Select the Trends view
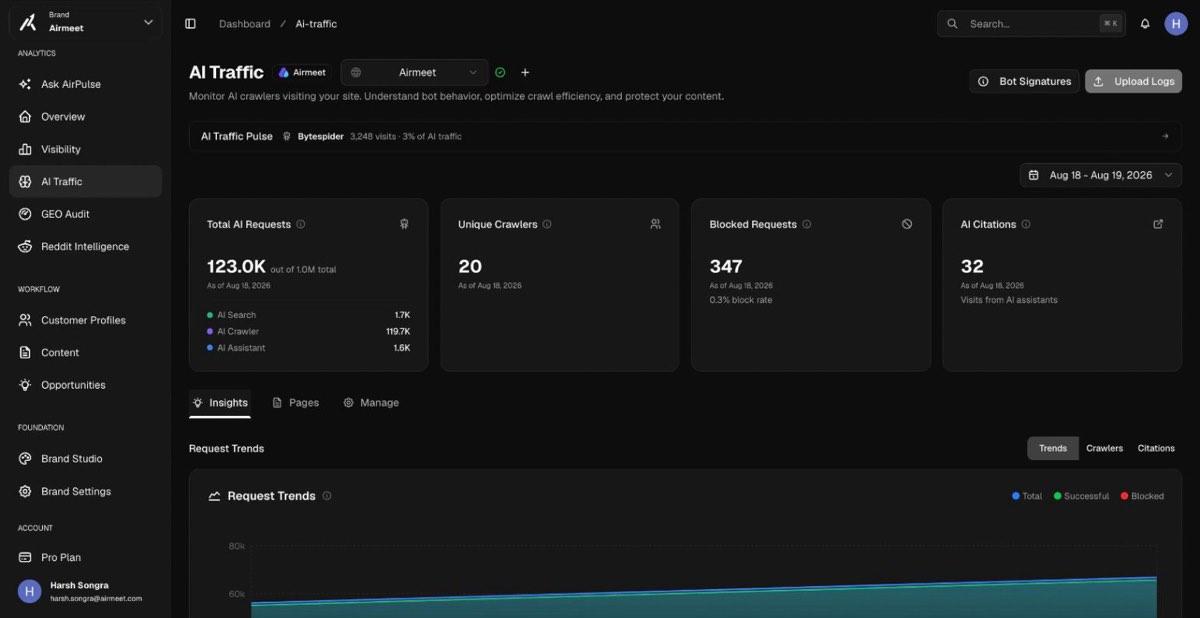This screenshot has width=1200, height=618. (1053, 448)
